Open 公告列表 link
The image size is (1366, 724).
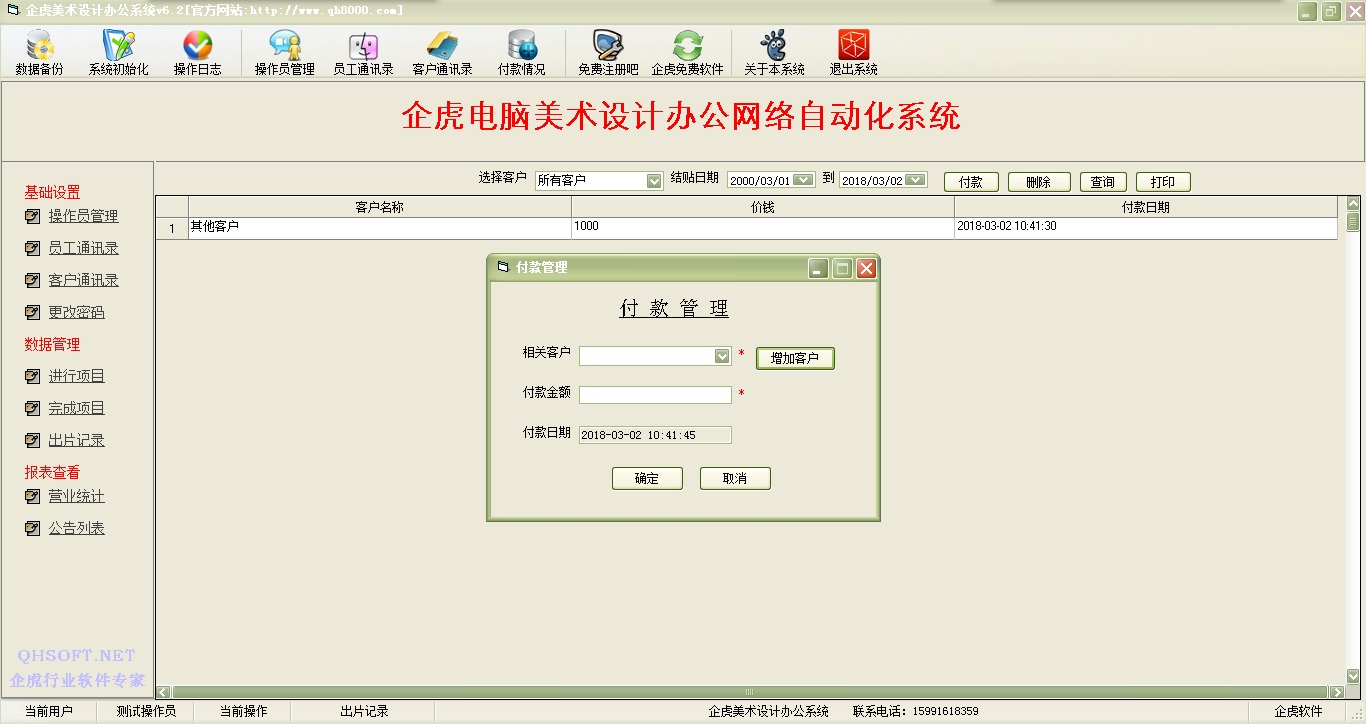click(76, 528)
